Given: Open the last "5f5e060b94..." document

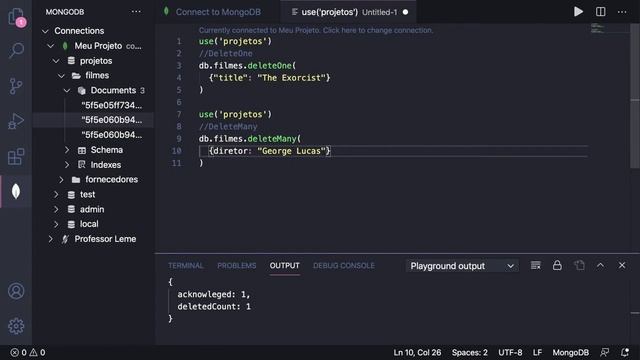Looking at the screenshot, I should [x=111, y=135].
